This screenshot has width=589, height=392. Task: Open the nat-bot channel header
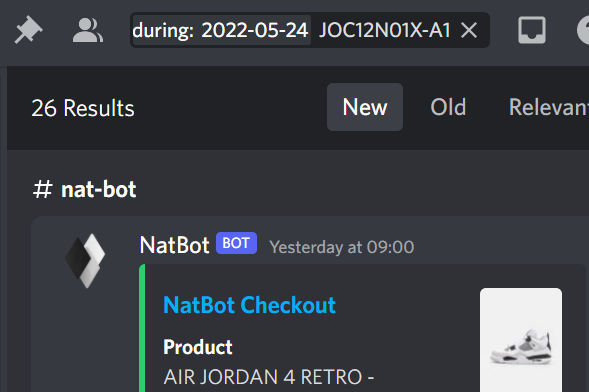(85, 189)
